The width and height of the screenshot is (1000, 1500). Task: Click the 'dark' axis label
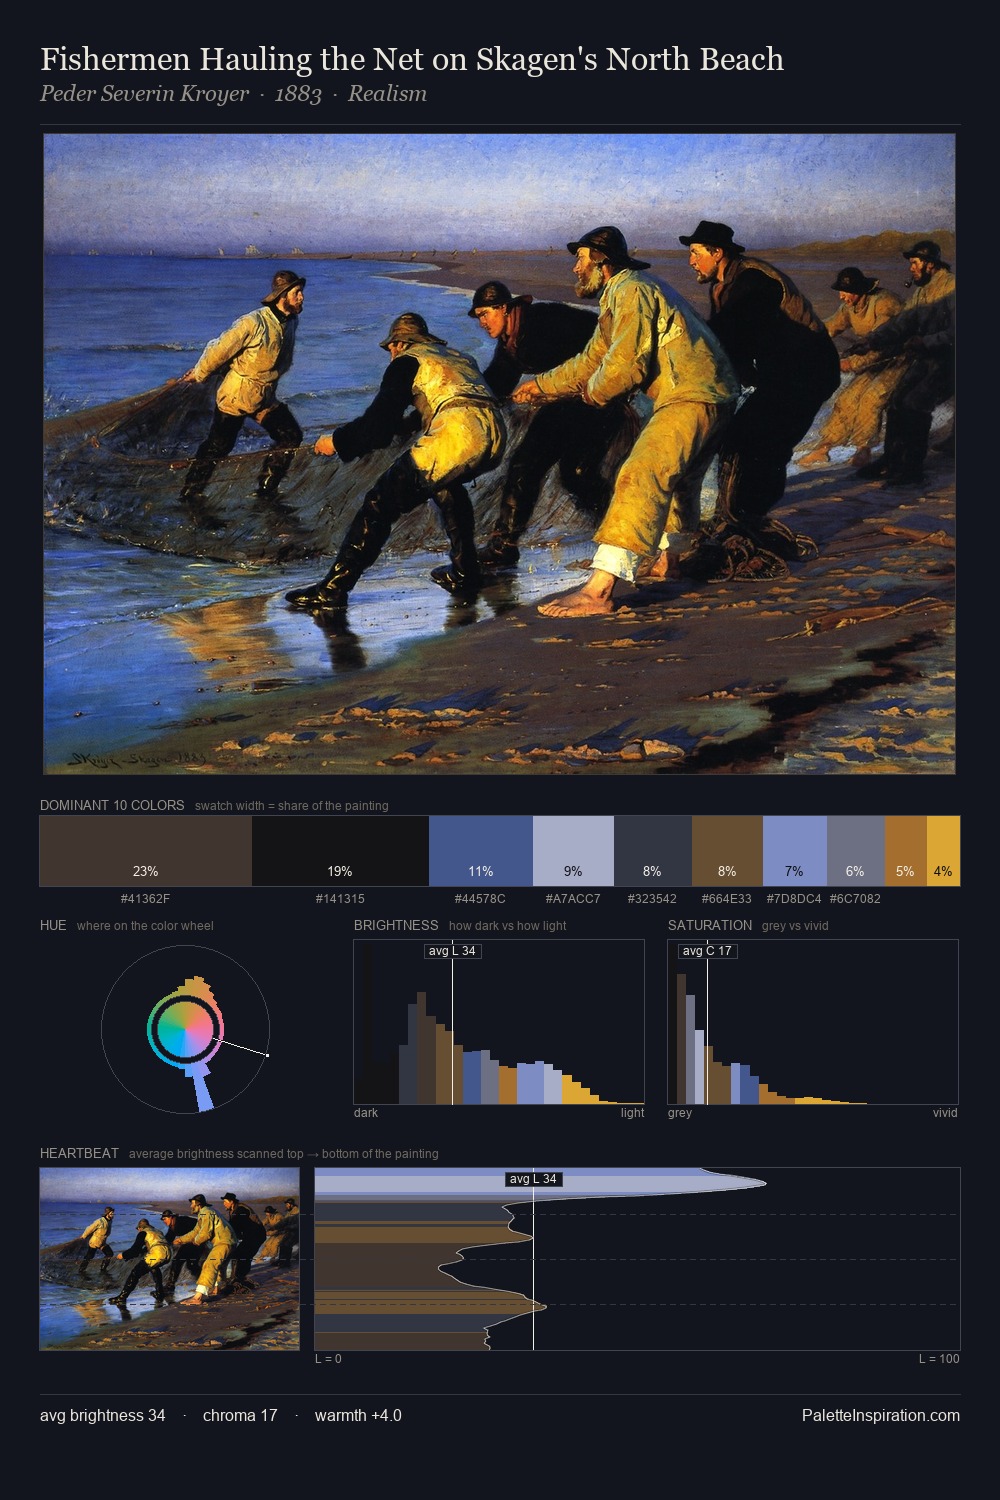pos(366,1113)
